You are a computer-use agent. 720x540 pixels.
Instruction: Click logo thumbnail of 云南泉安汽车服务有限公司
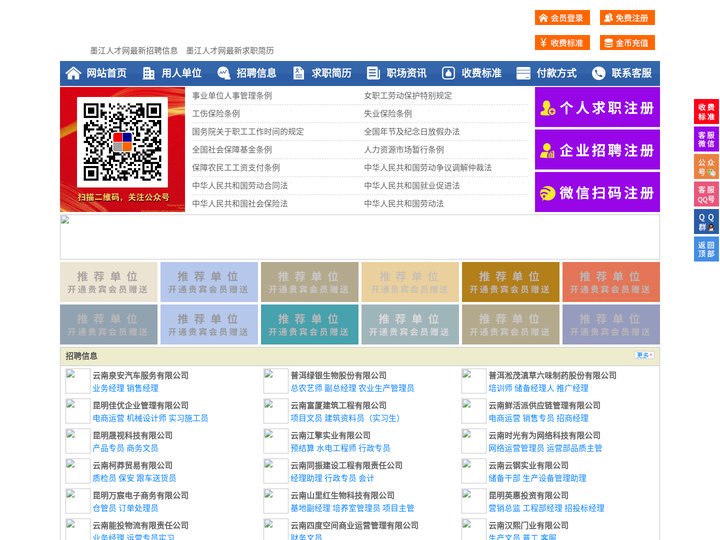coord(78,381)
